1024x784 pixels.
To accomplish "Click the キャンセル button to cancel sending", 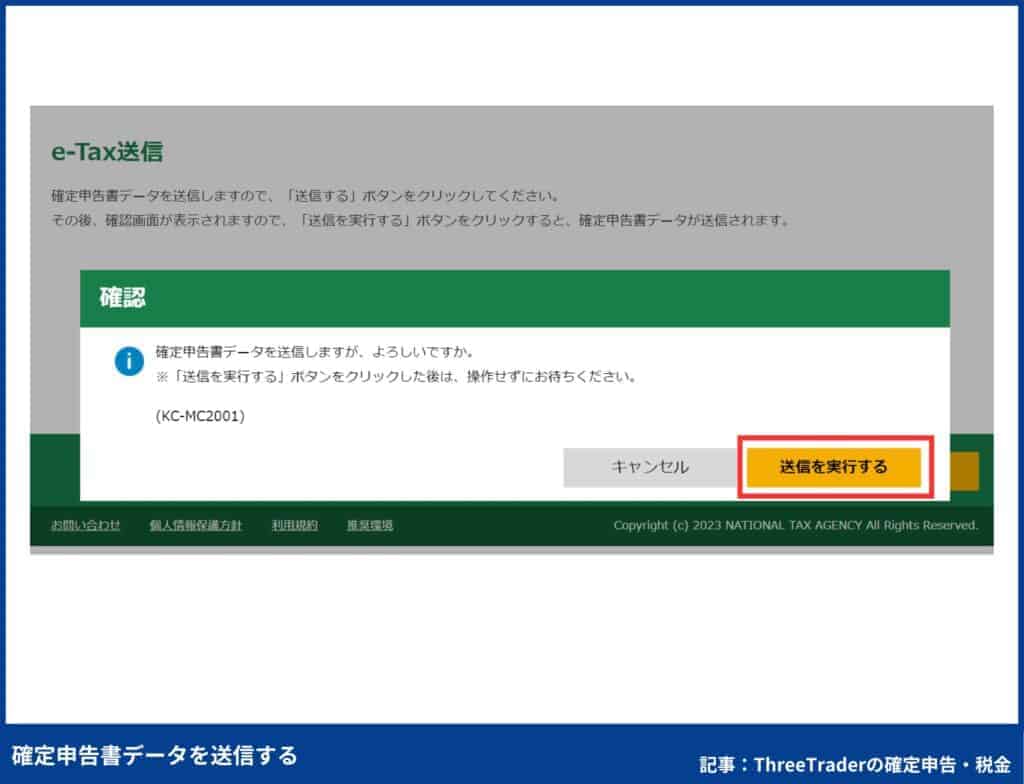I will 651,465.
